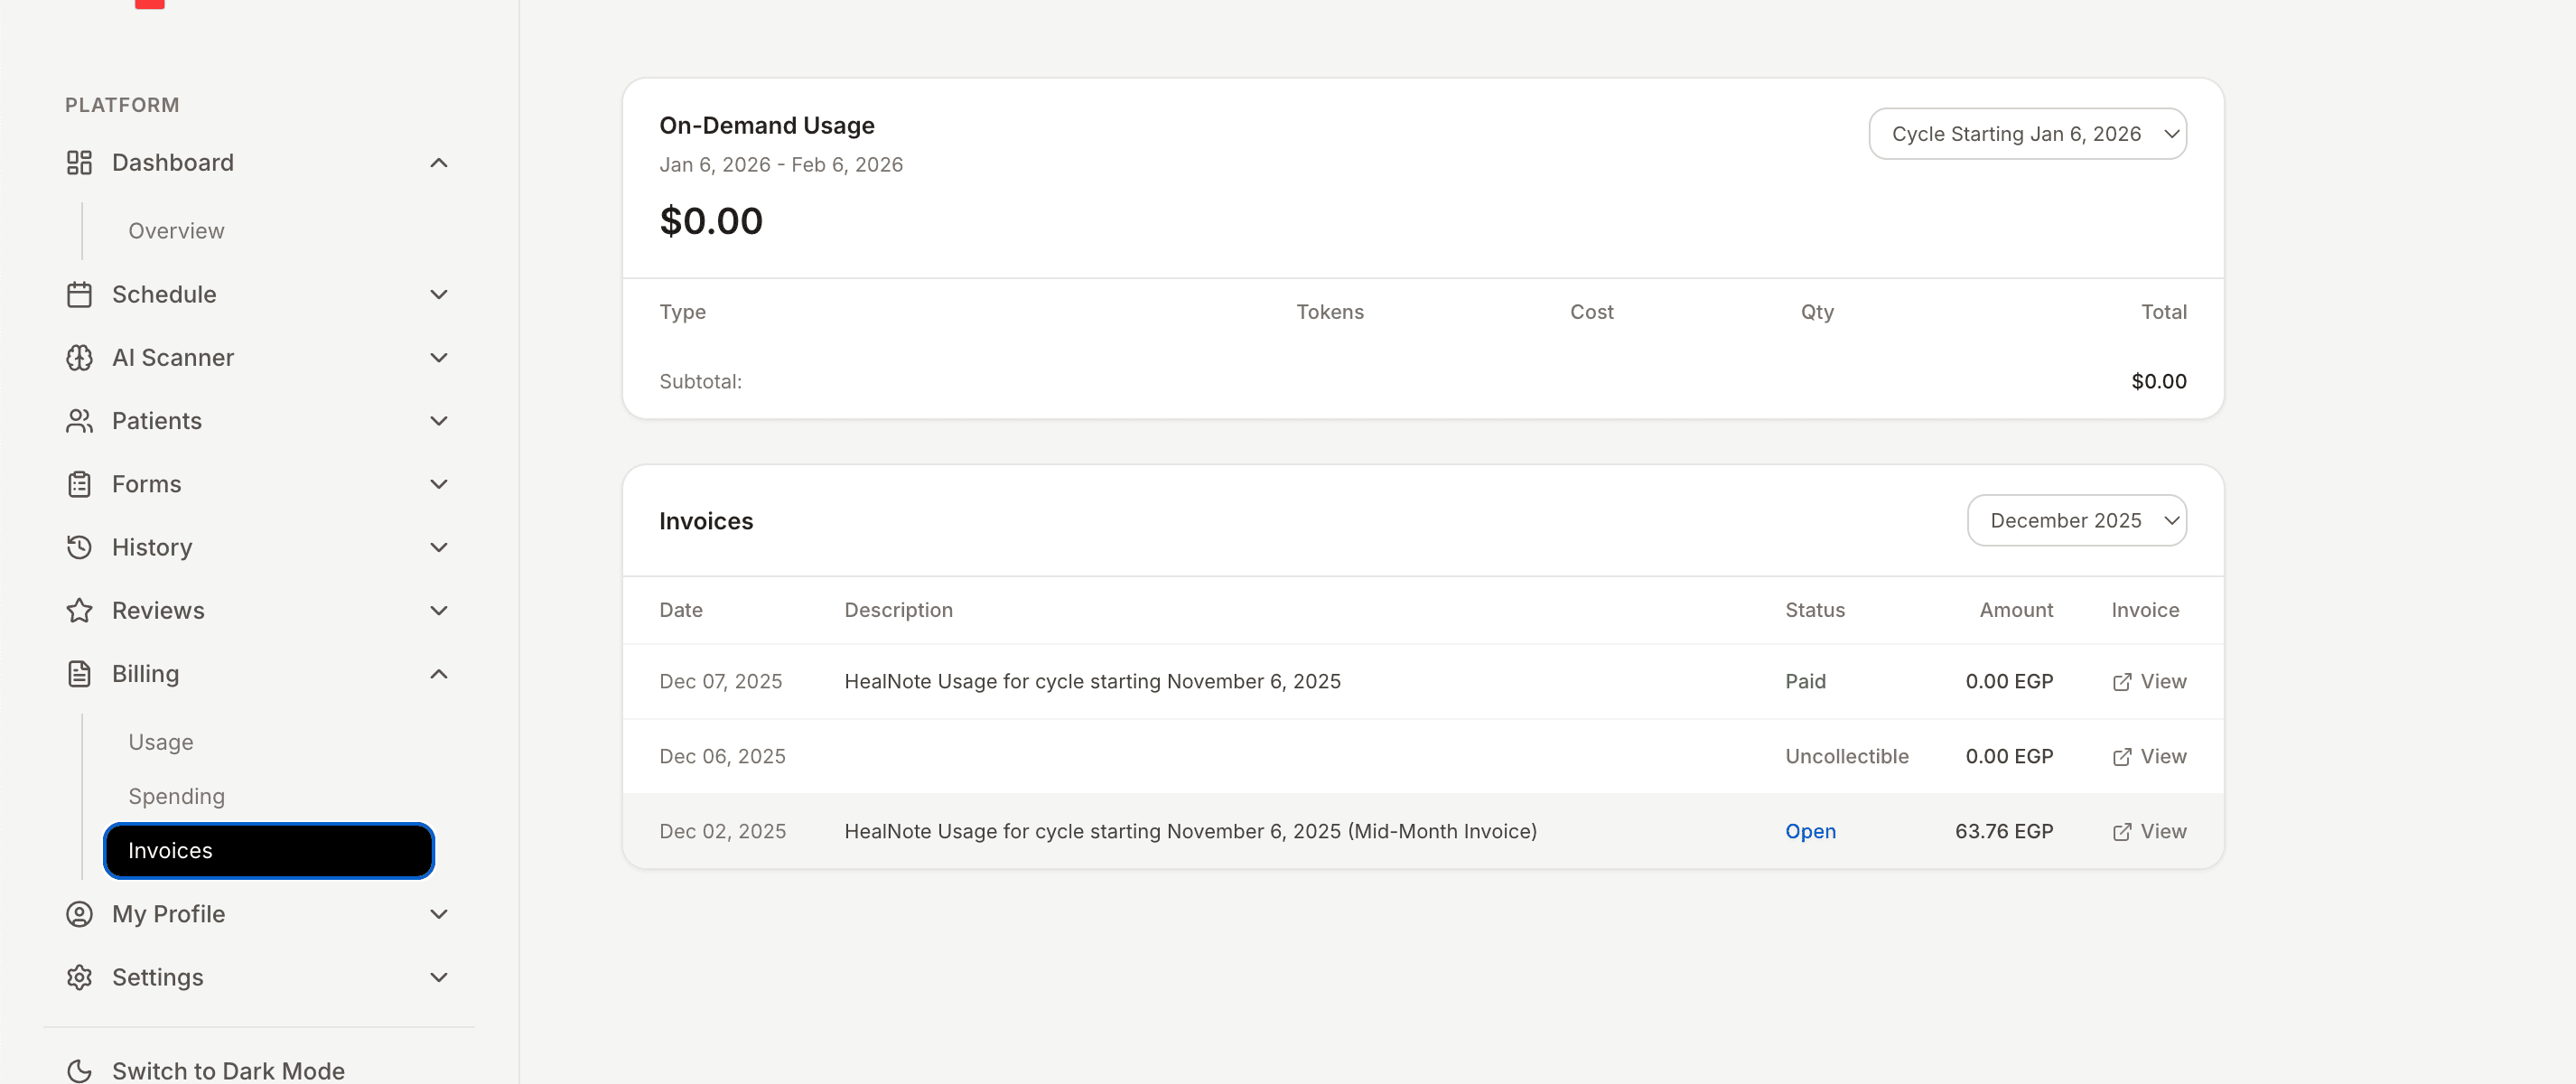Open the My Profile menu label

click(169, 914)
